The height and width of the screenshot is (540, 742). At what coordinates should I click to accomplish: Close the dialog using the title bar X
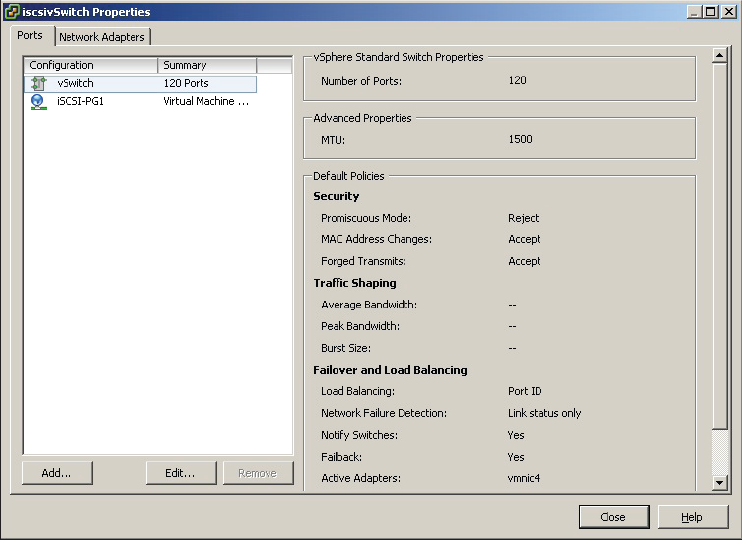click(728, 12)
